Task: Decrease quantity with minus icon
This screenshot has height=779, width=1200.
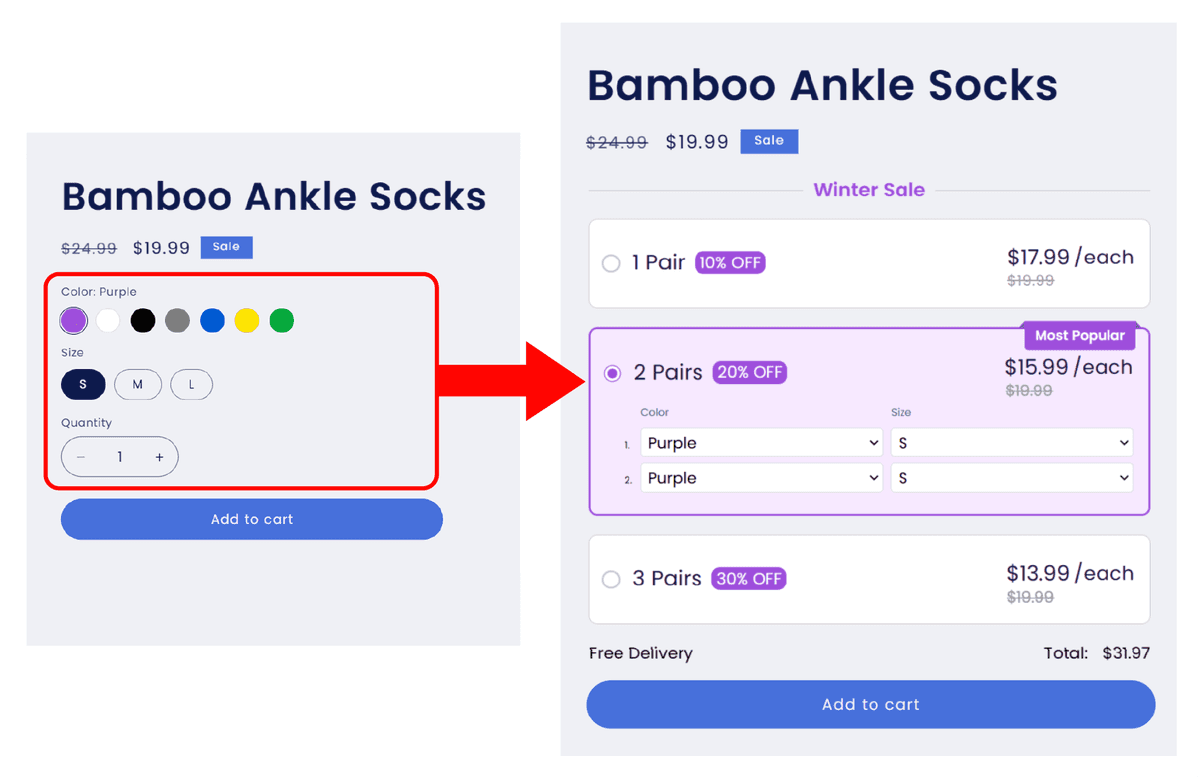Action: coord(81,457)
